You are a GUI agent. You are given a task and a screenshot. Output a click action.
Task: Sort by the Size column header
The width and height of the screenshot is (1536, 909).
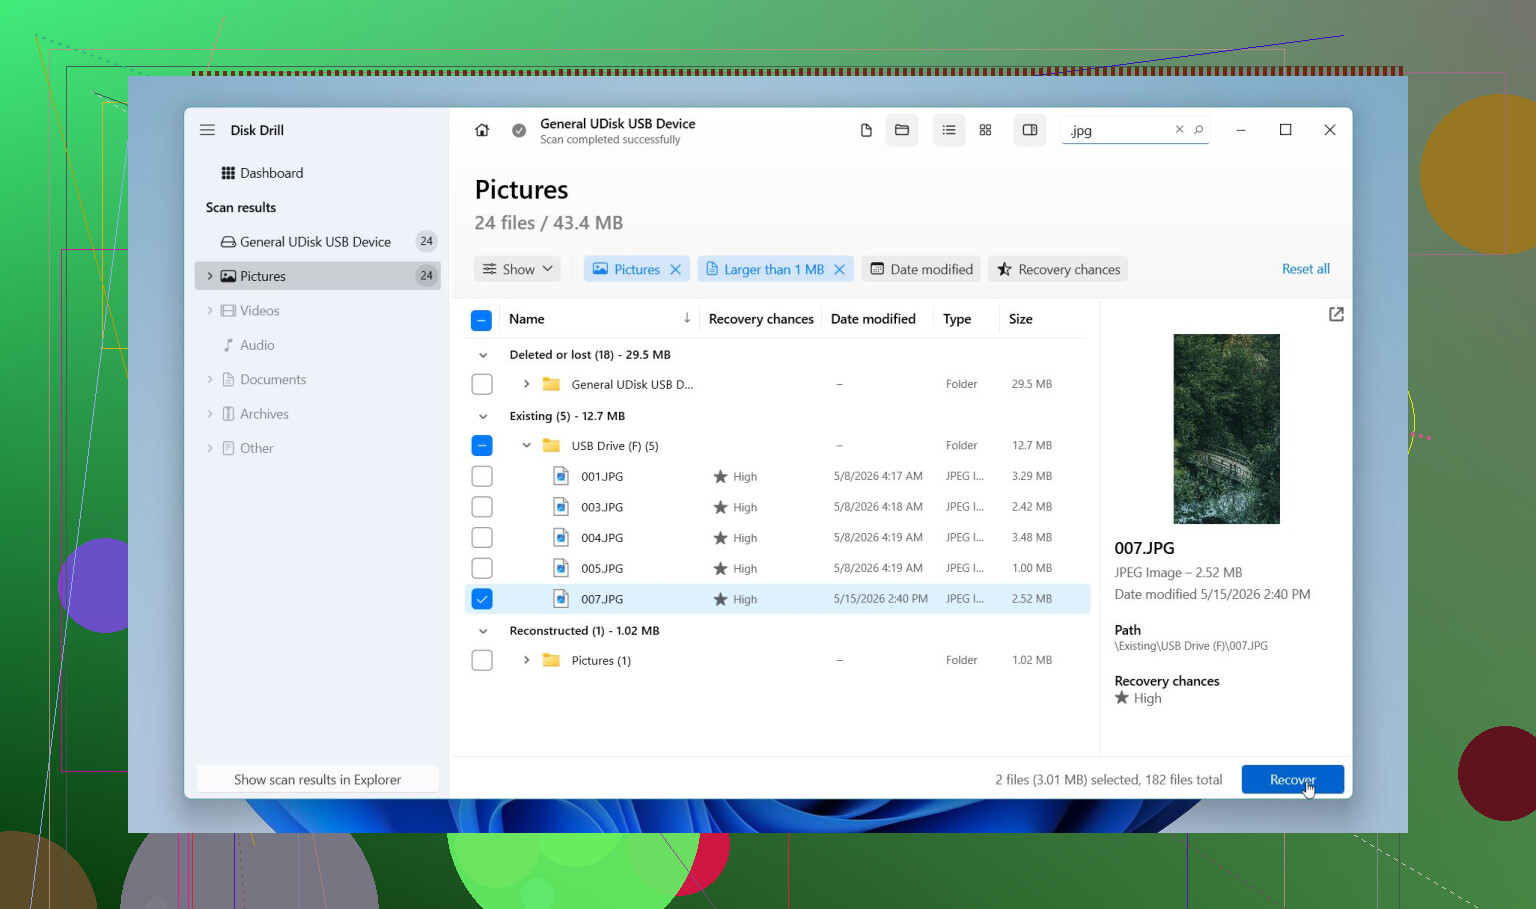(x=1020, y=319)
